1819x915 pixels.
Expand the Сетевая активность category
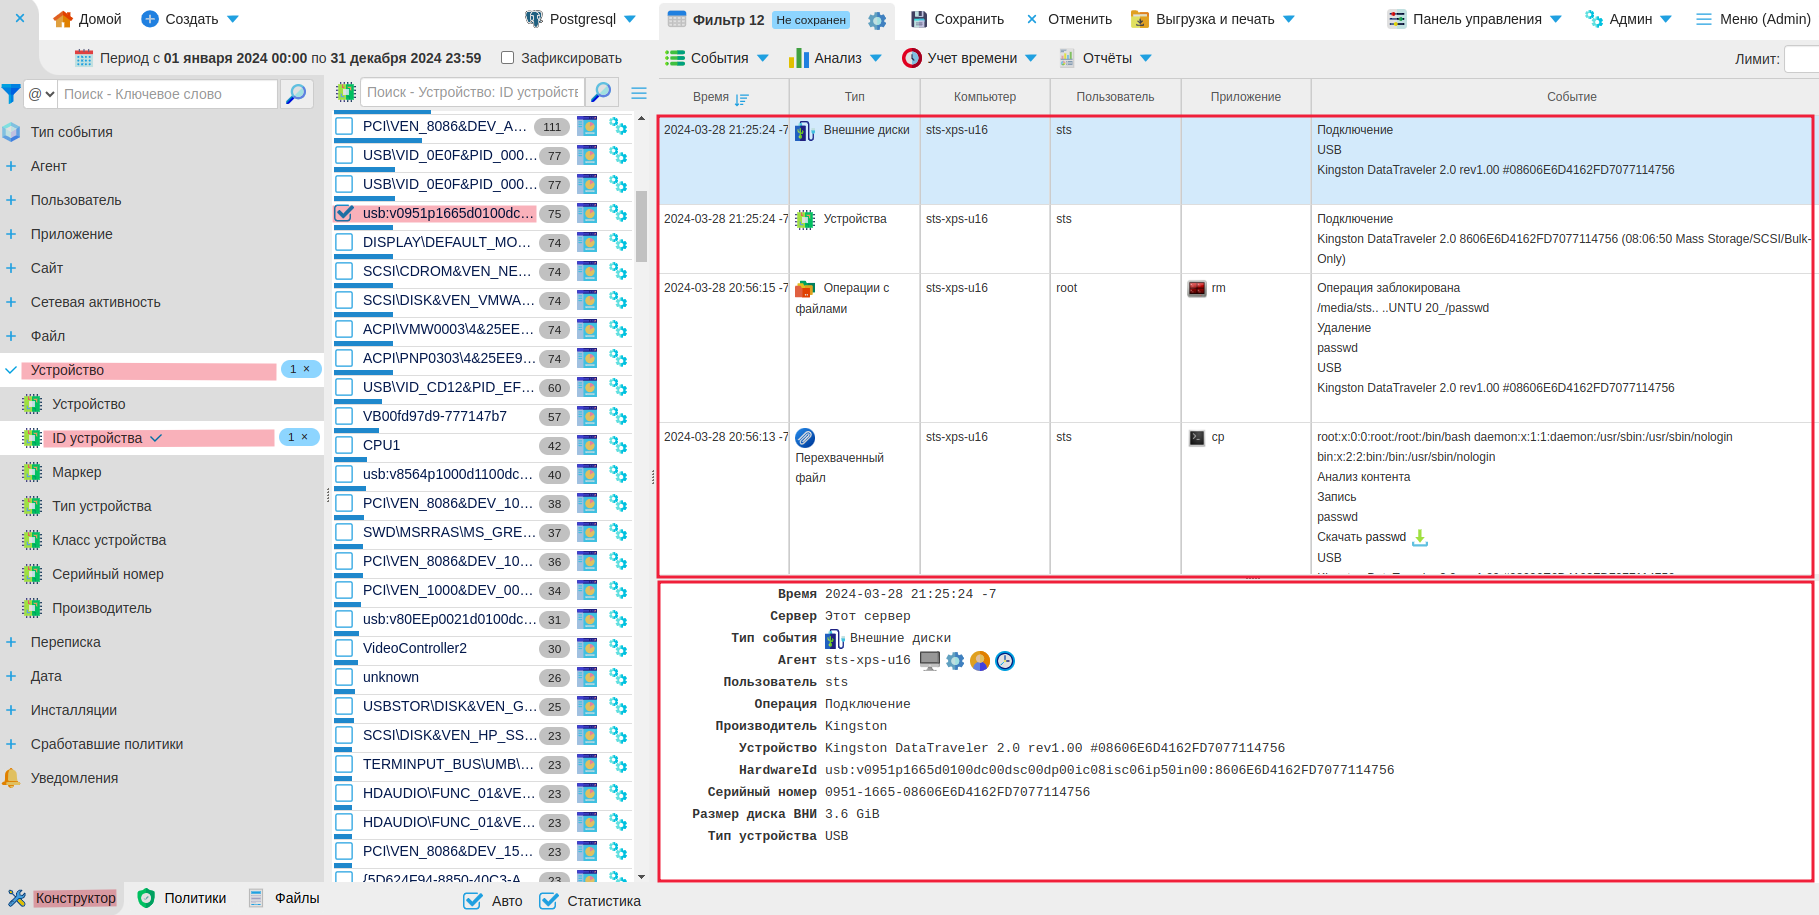click(95, 302)
